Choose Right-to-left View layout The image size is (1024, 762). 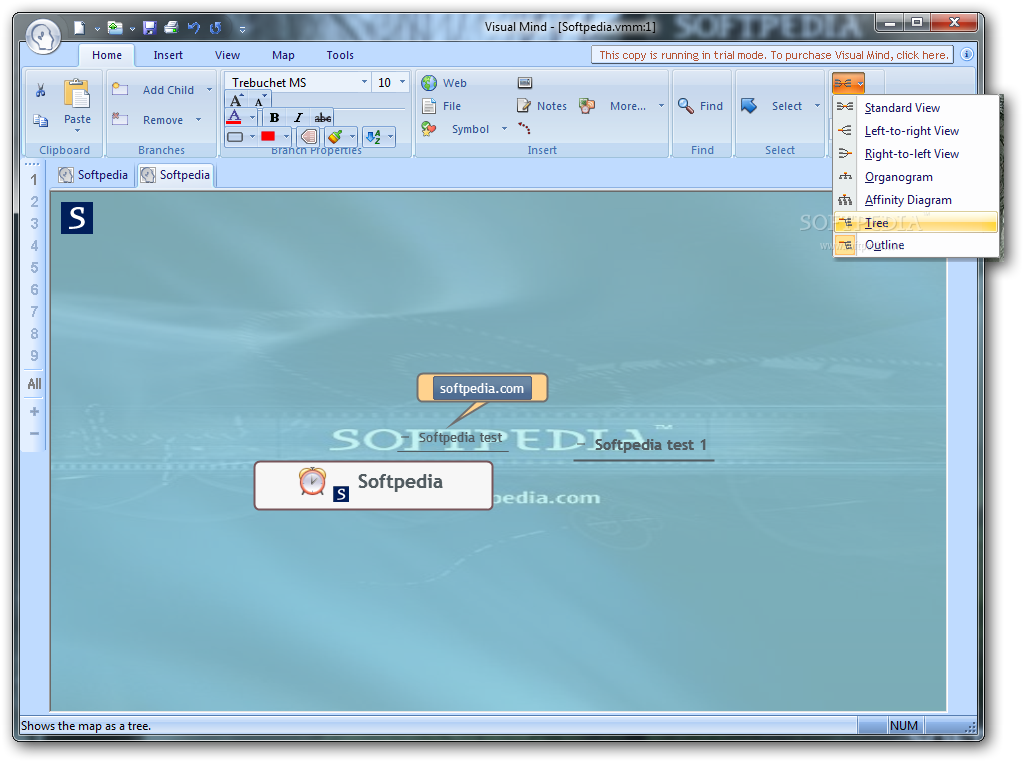(916, 154)
